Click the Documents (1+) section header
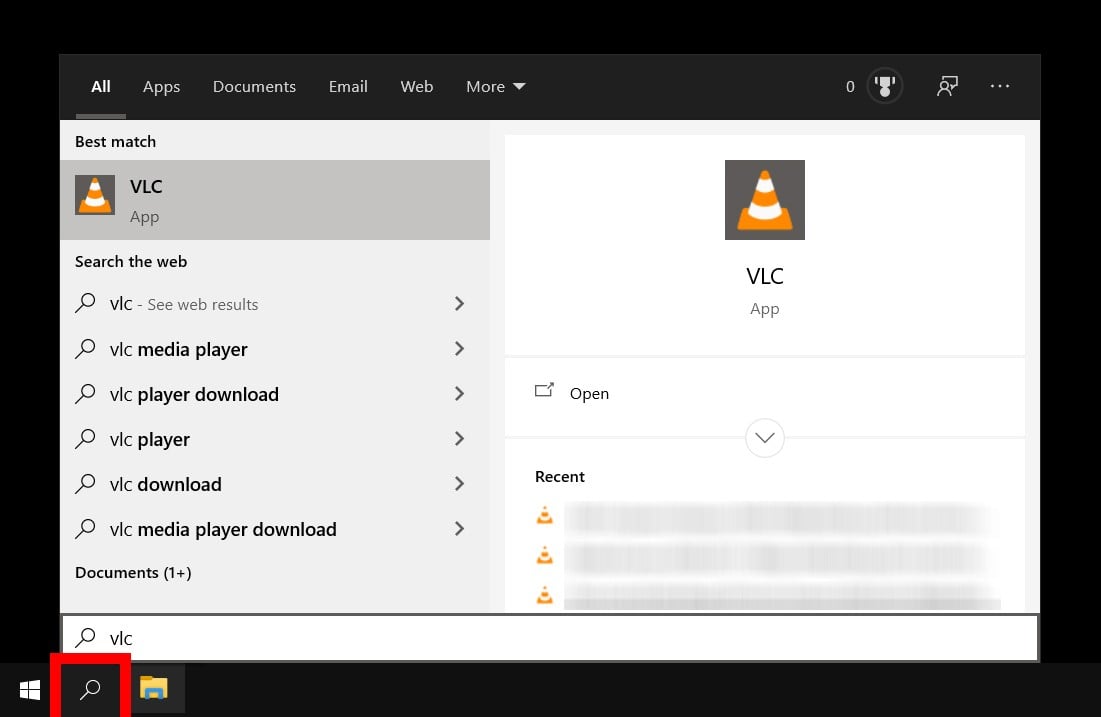 pyautogui.click(x=133, y=573)
